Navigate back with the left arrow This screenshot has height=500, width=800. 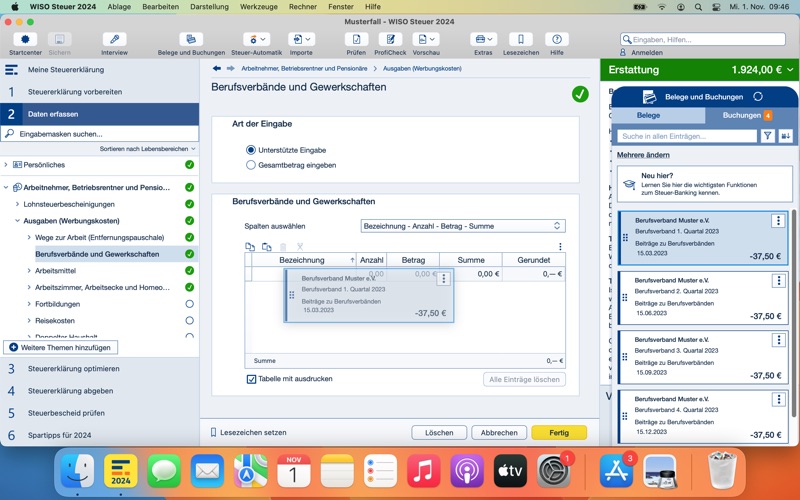click(217, 68)
